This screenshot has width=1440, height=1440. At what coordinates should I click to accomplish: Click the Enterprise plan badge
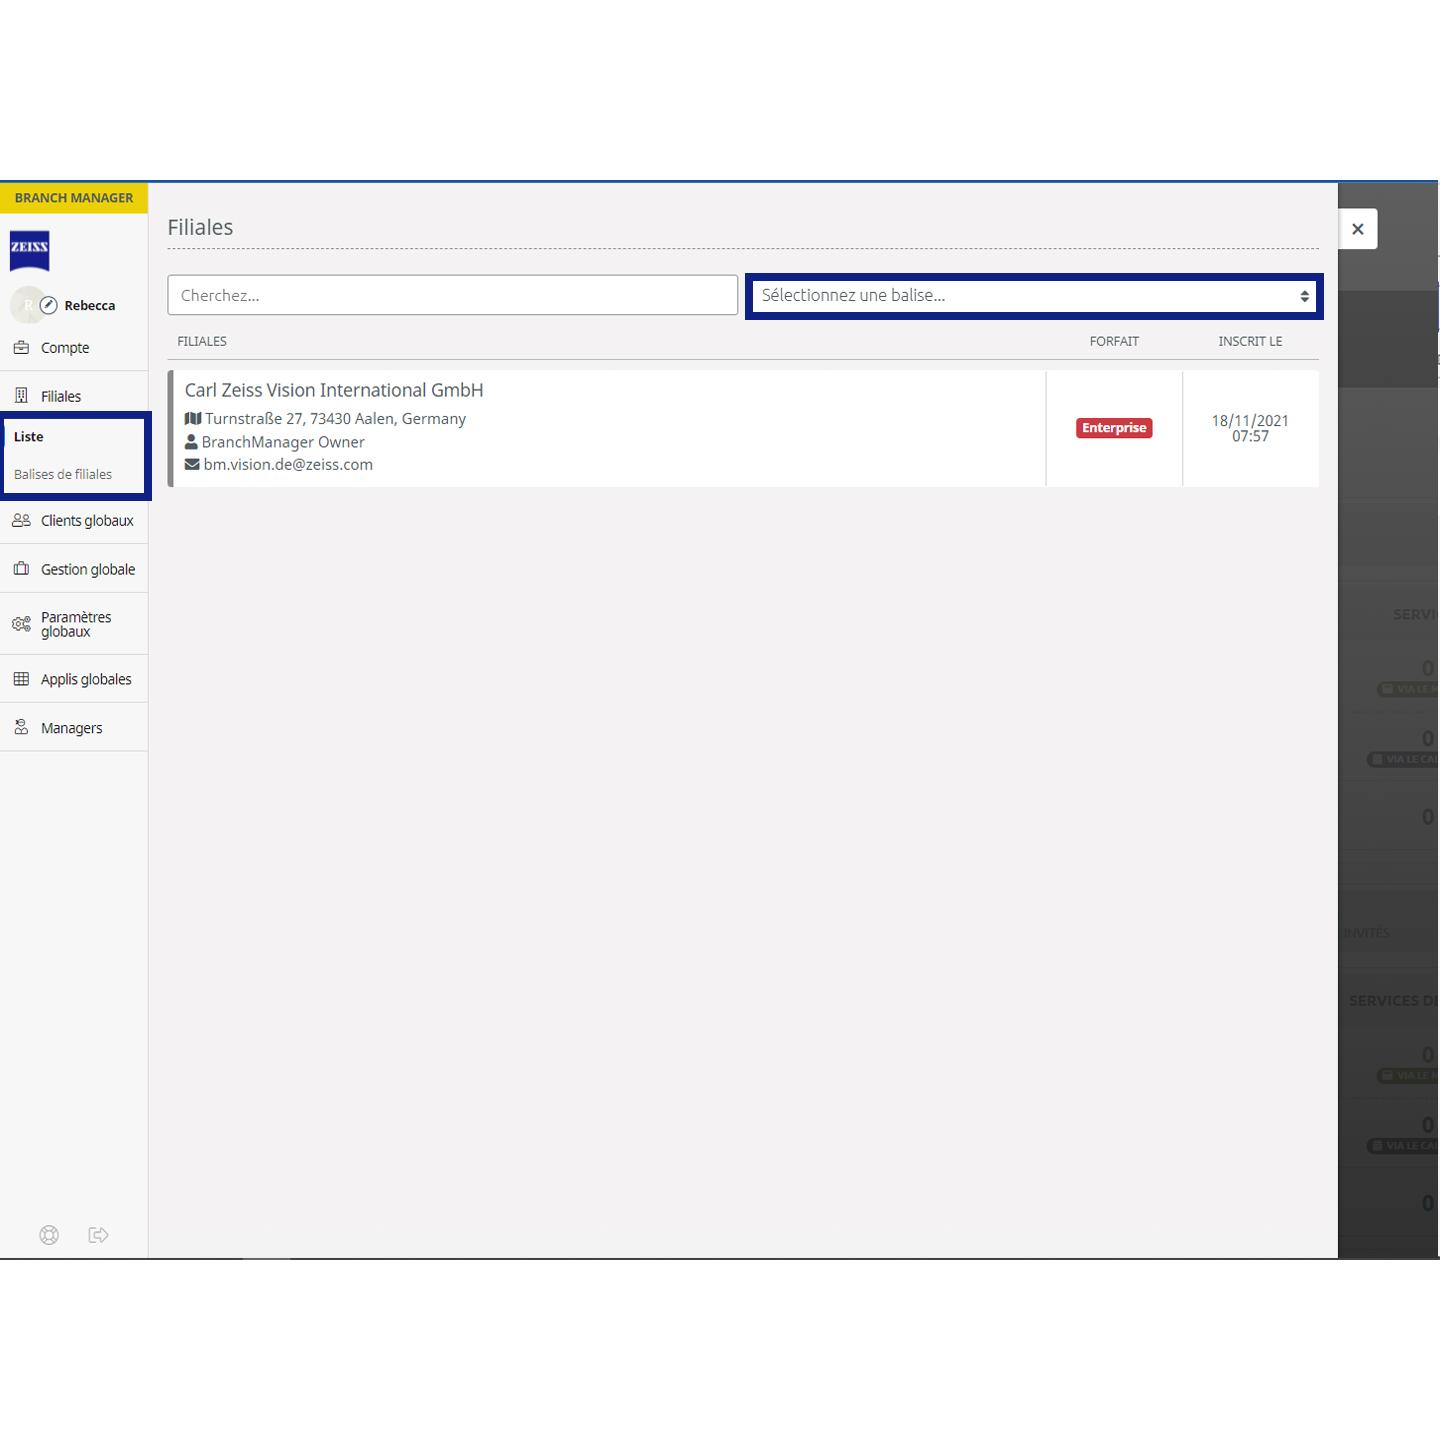[x=1114, y=428]
